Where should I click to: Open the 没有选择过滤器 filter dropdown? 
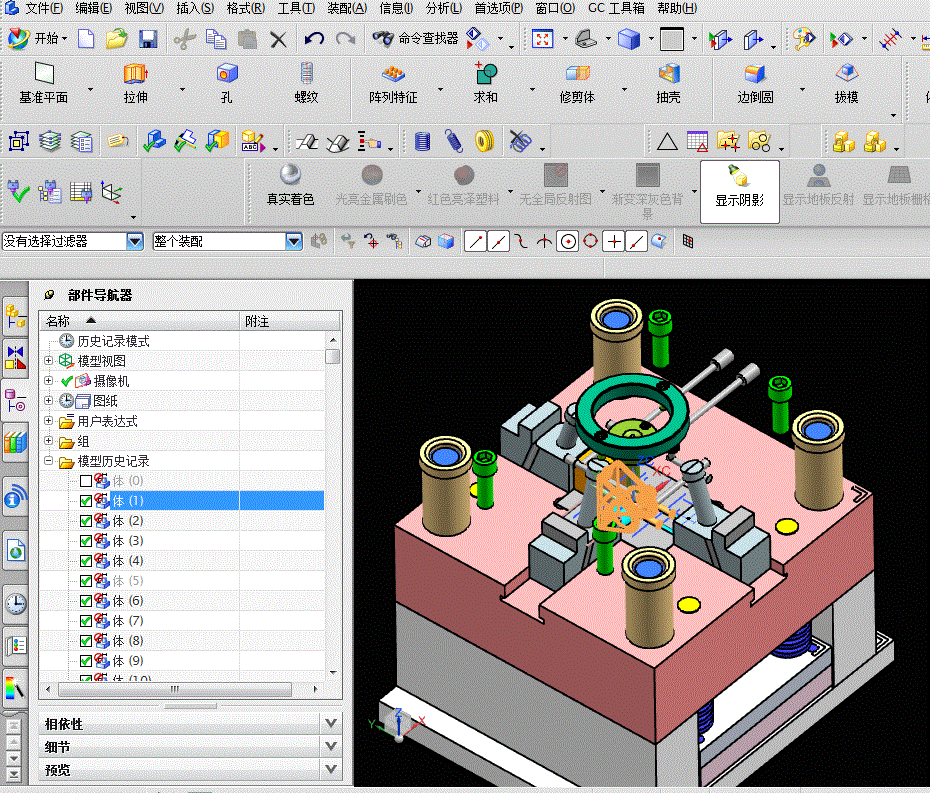pyautogui.click(x=135, y=241)
